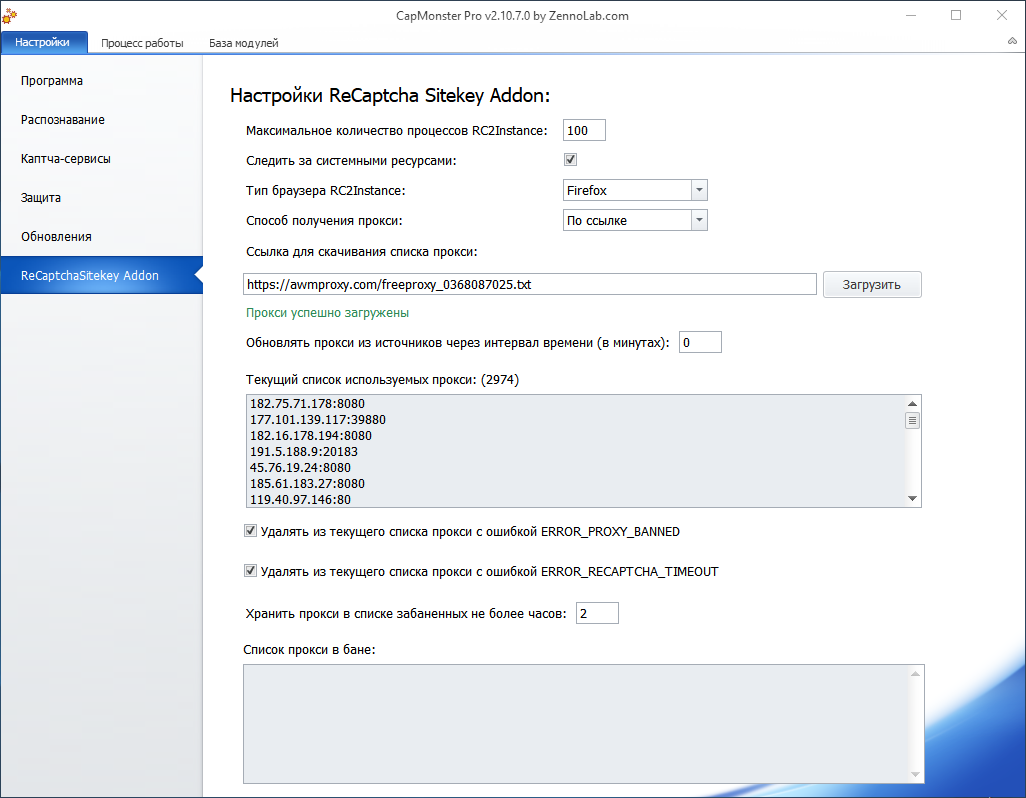The image size is (1026, 798).
Task: Click the Прокси успешно загружены status text
Action: [327, 313]
